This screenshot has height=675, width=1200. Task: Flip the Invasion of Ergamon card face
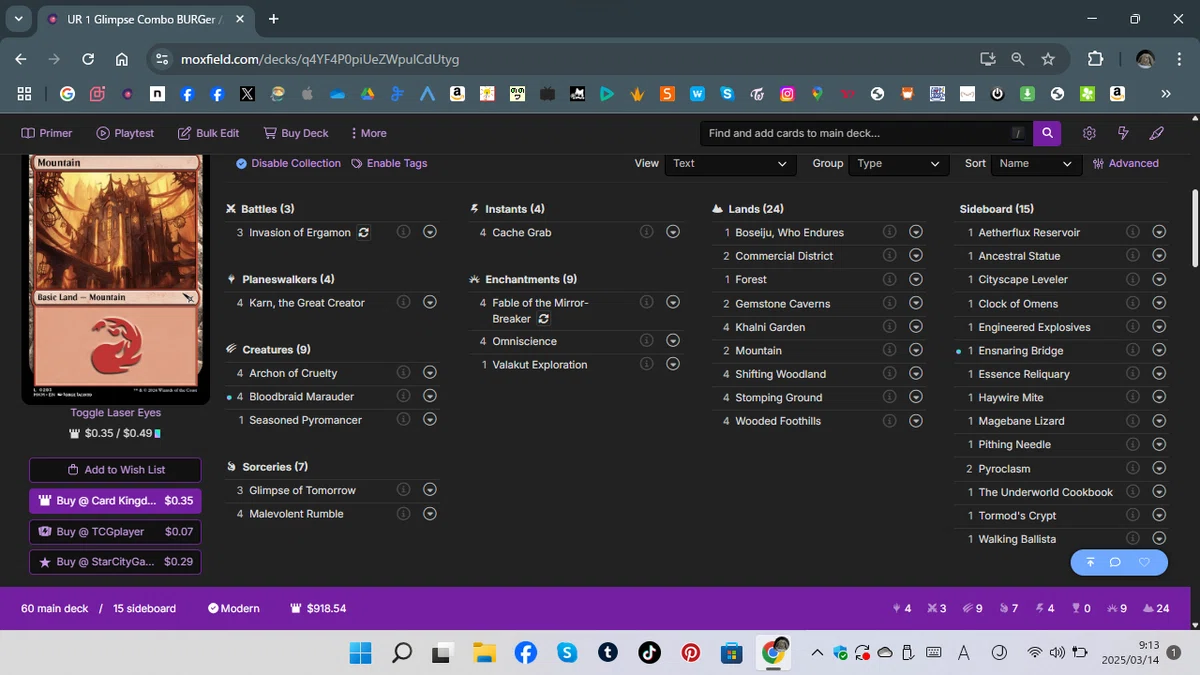[x=363, y=232]
